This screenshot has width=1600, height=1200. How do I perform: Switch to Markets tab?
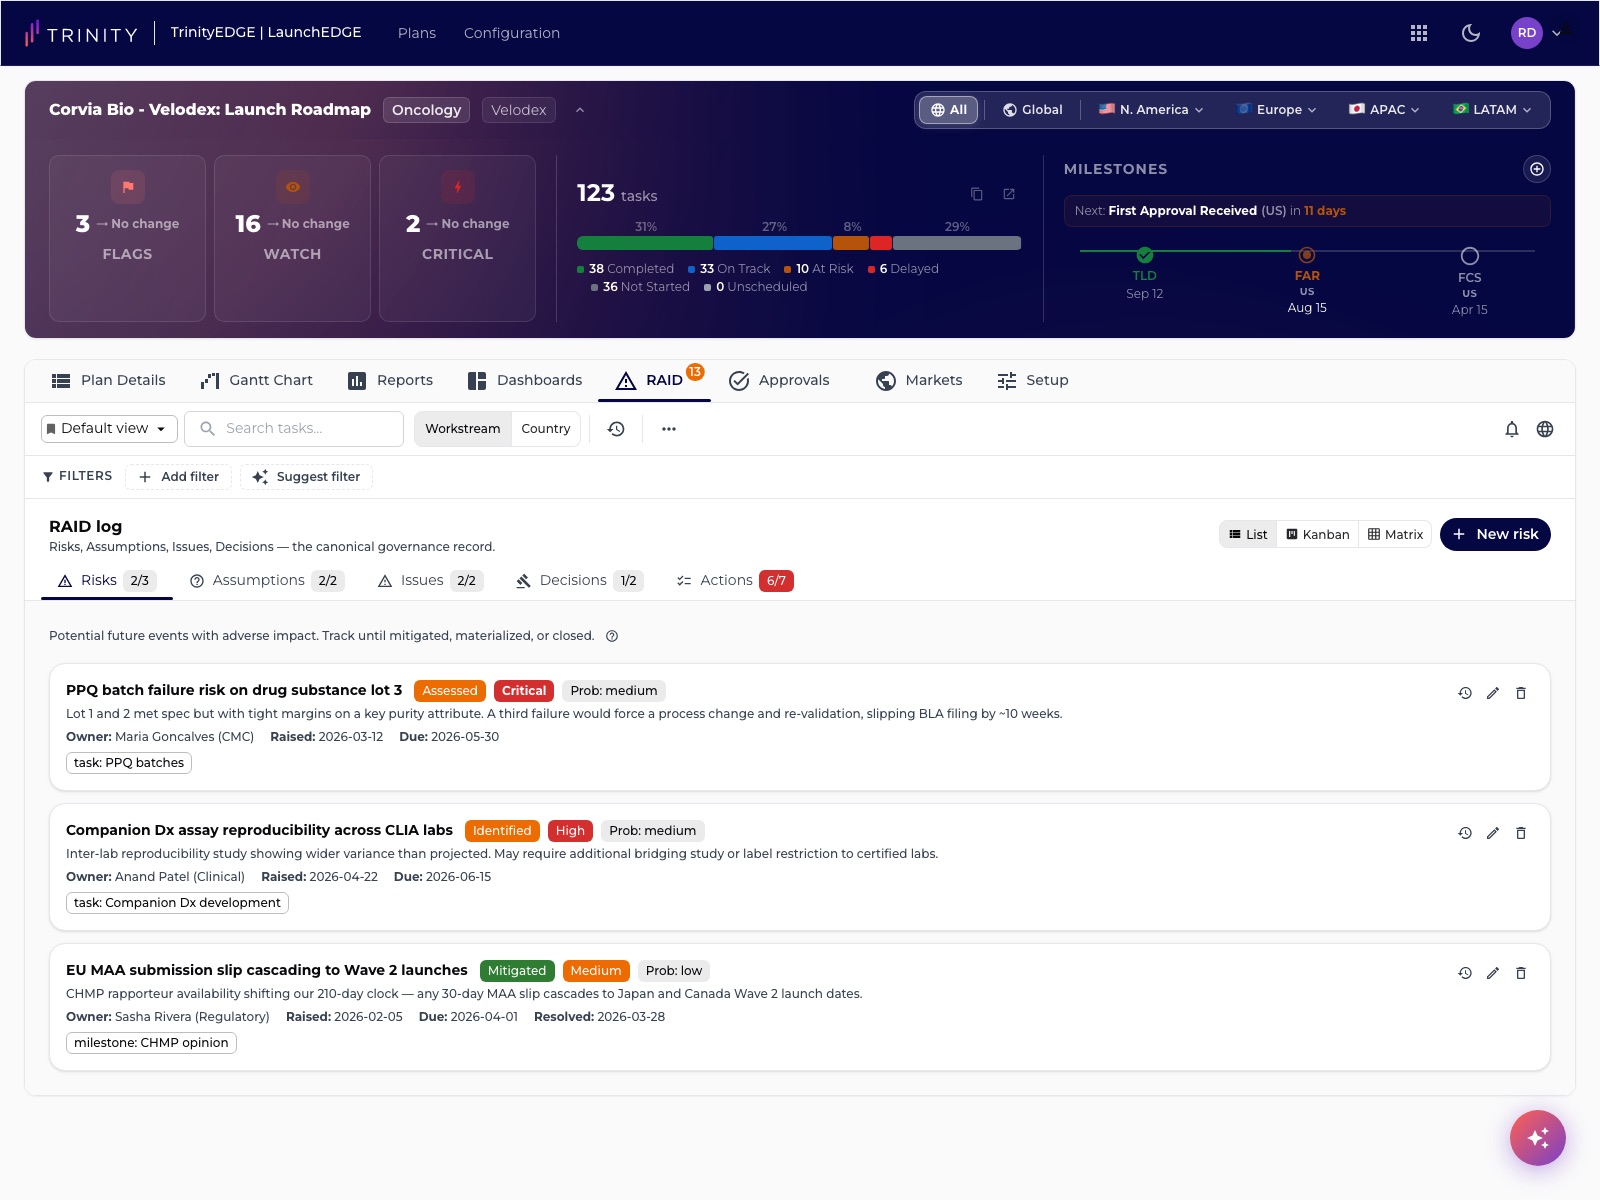pyautogui.click(x=919, y=380)
